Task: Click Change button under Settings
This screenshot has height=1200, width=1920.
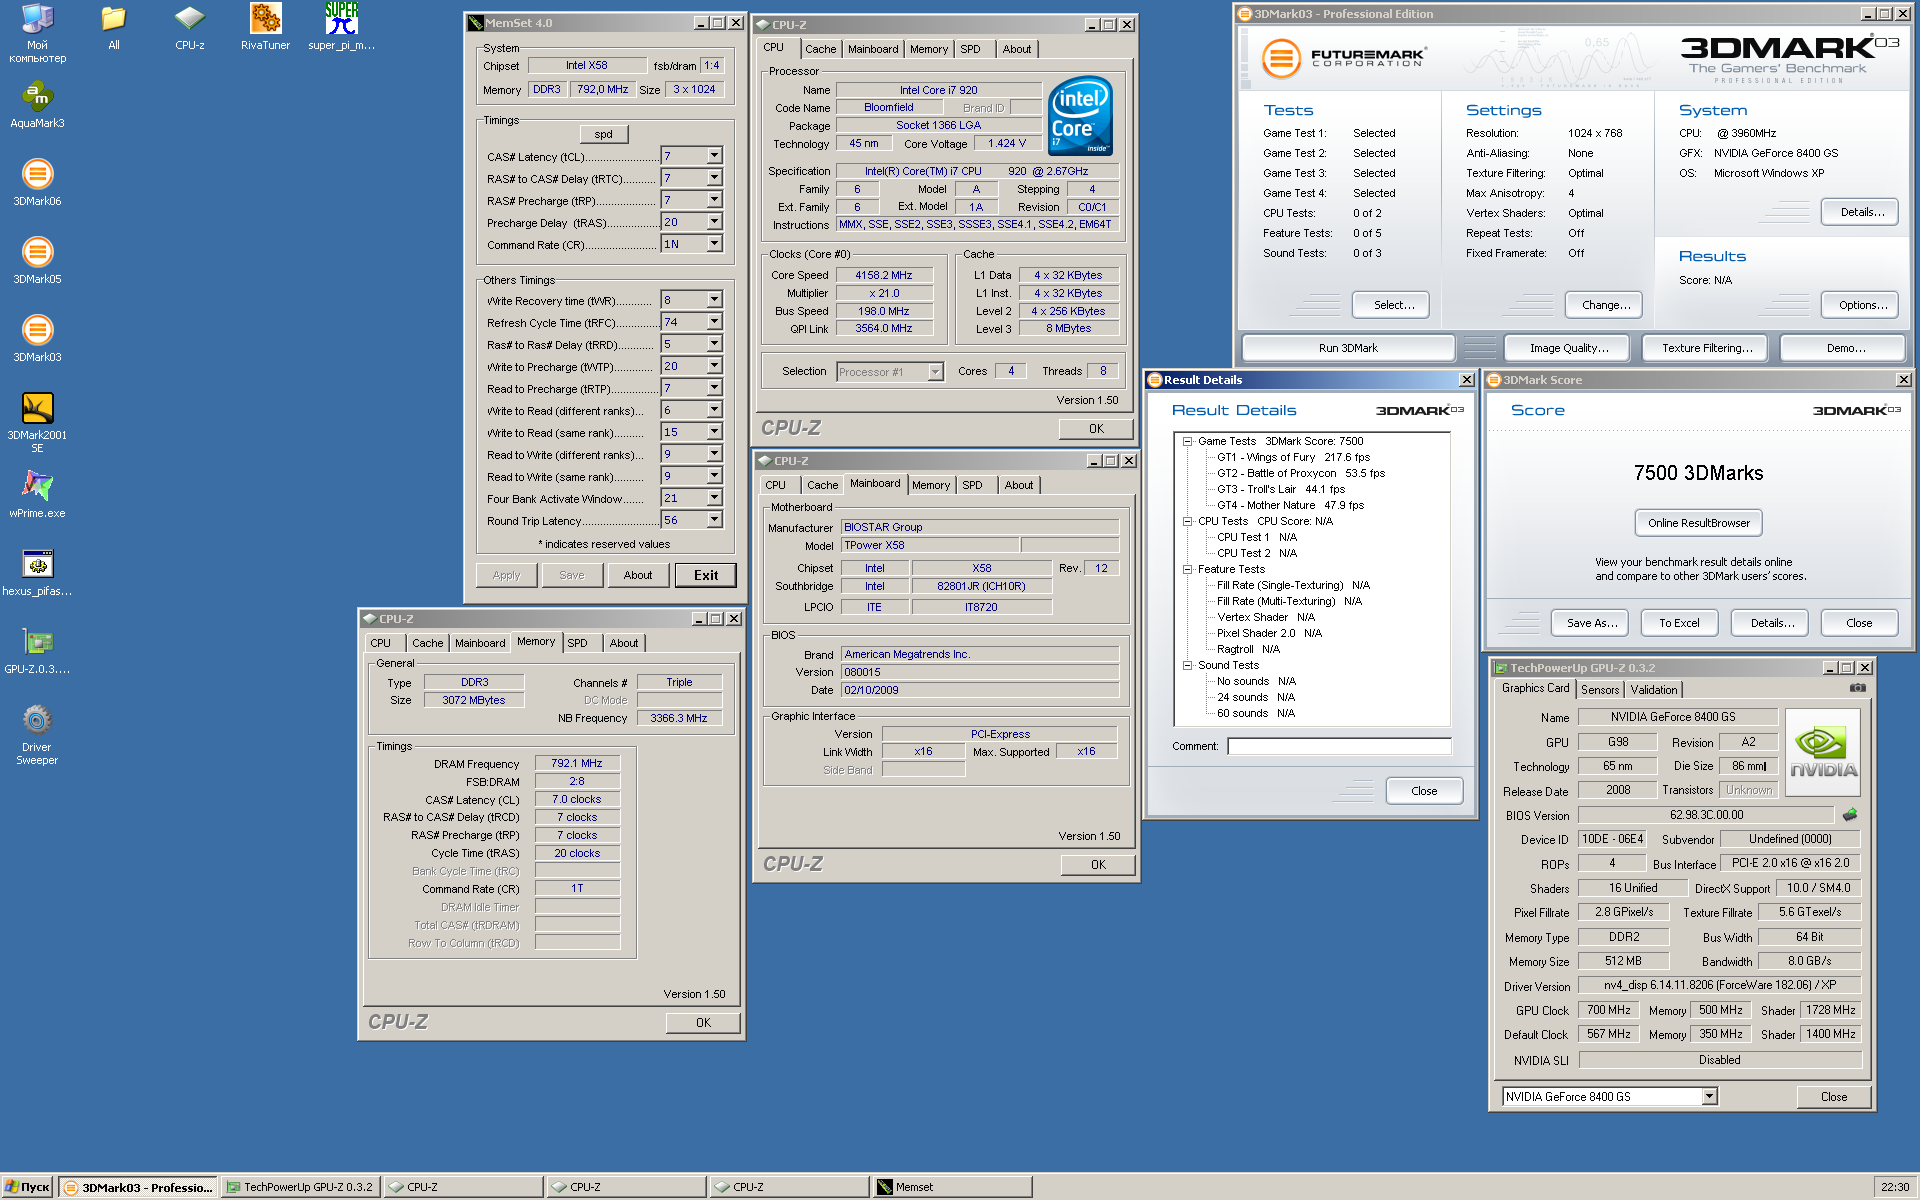Action: click(1603, 305)
